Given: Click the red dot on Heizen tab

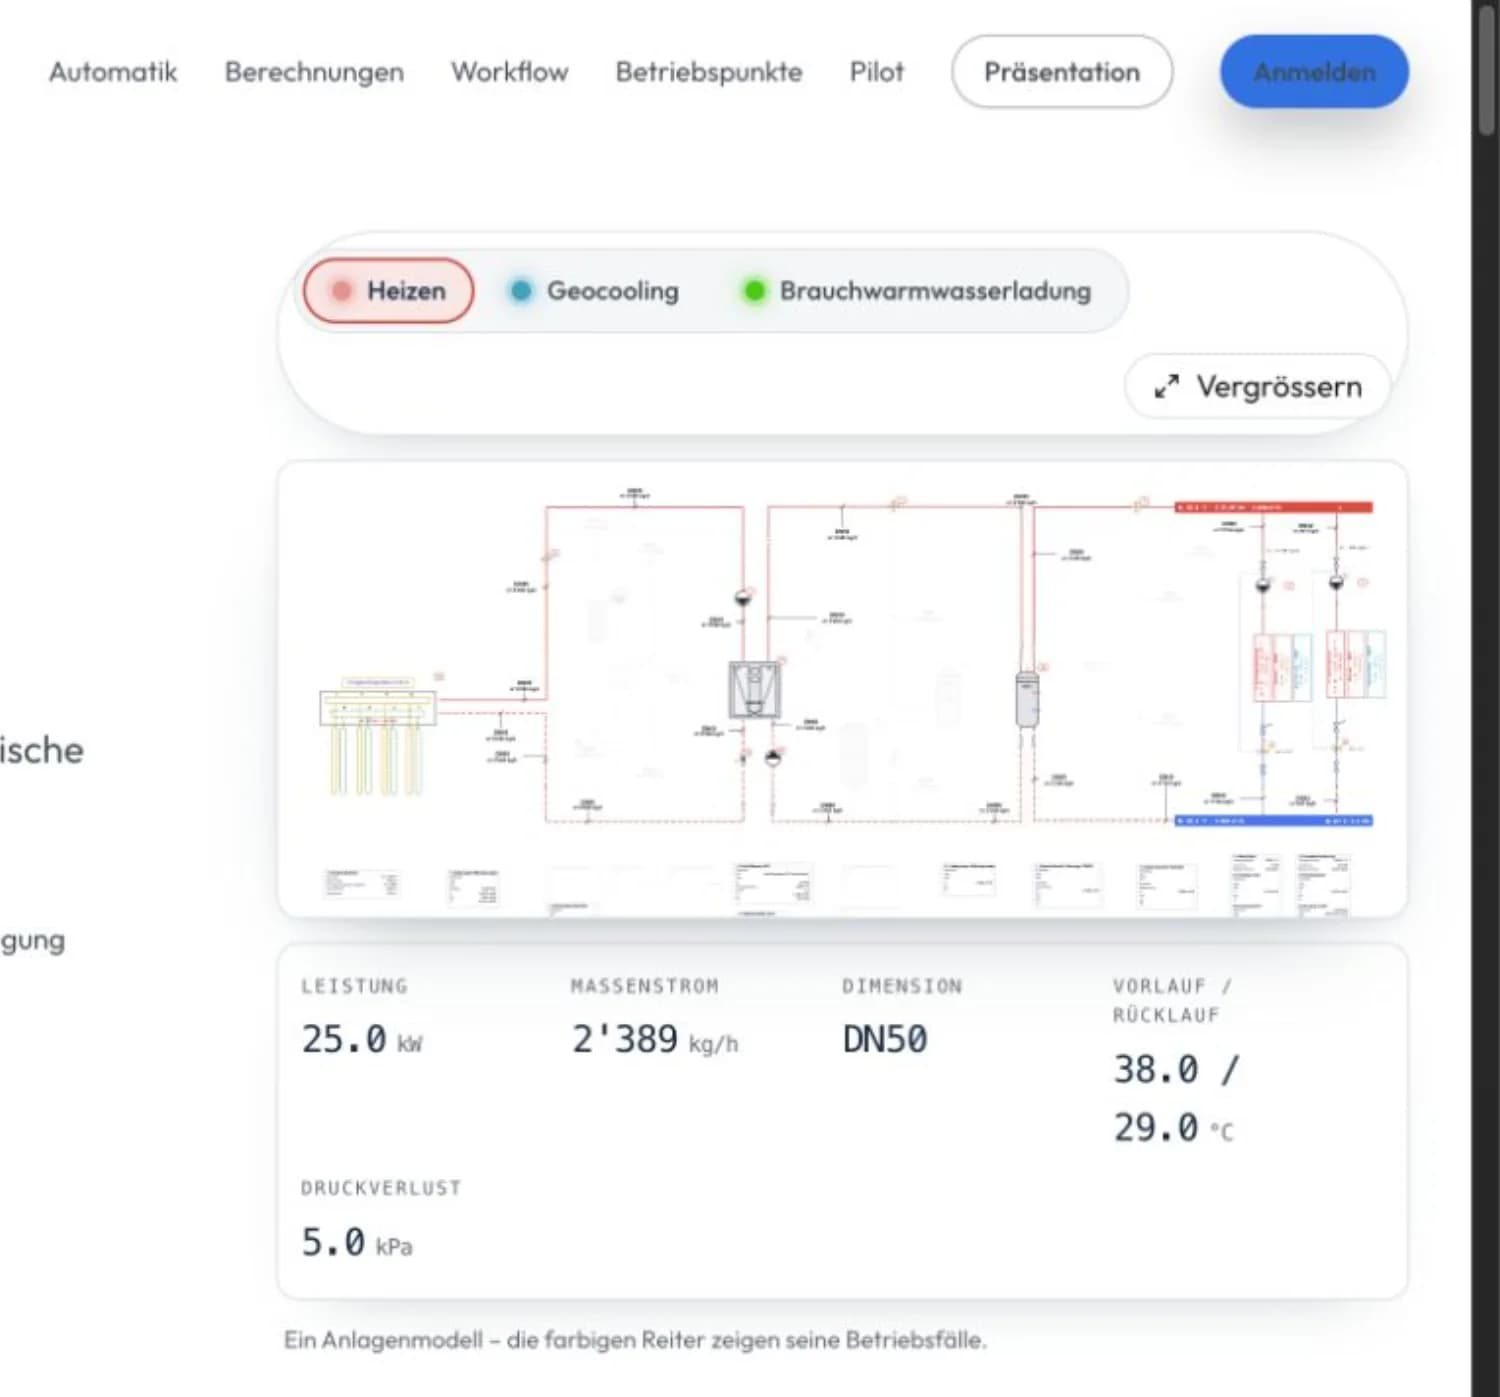Looking at the screenshot, I should coord(341,291).
